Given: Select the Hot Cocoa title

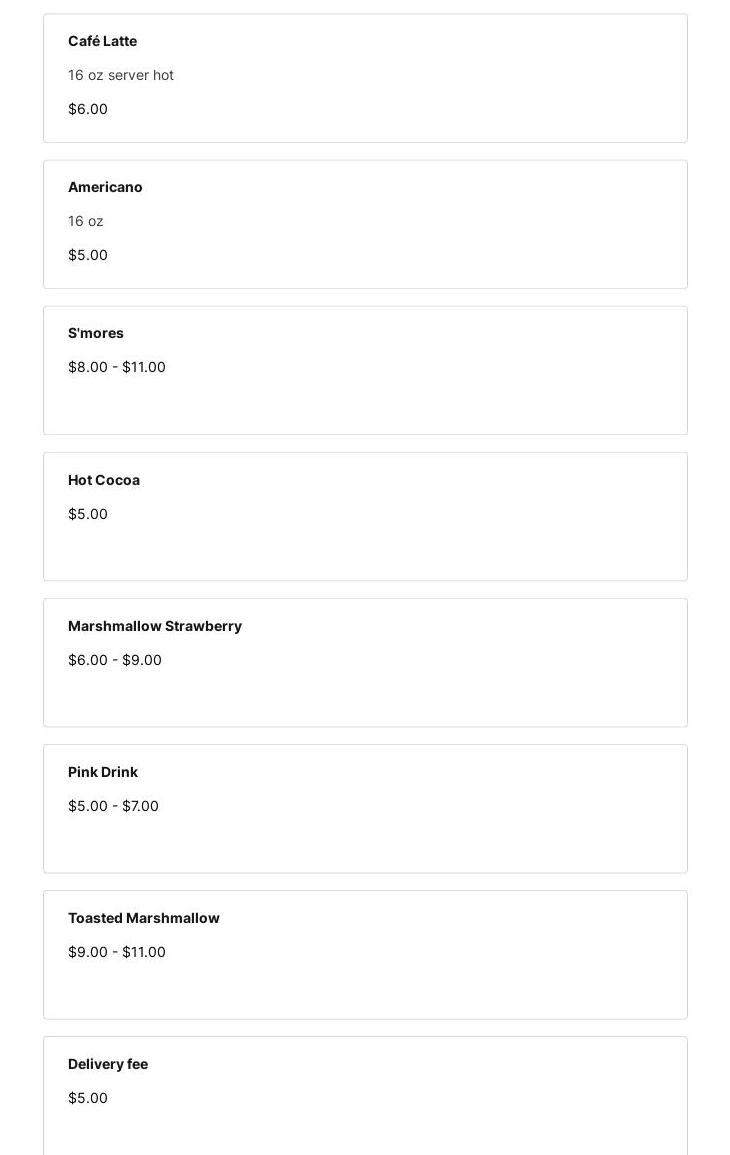Looking at the screenshot, I should 104,480.
